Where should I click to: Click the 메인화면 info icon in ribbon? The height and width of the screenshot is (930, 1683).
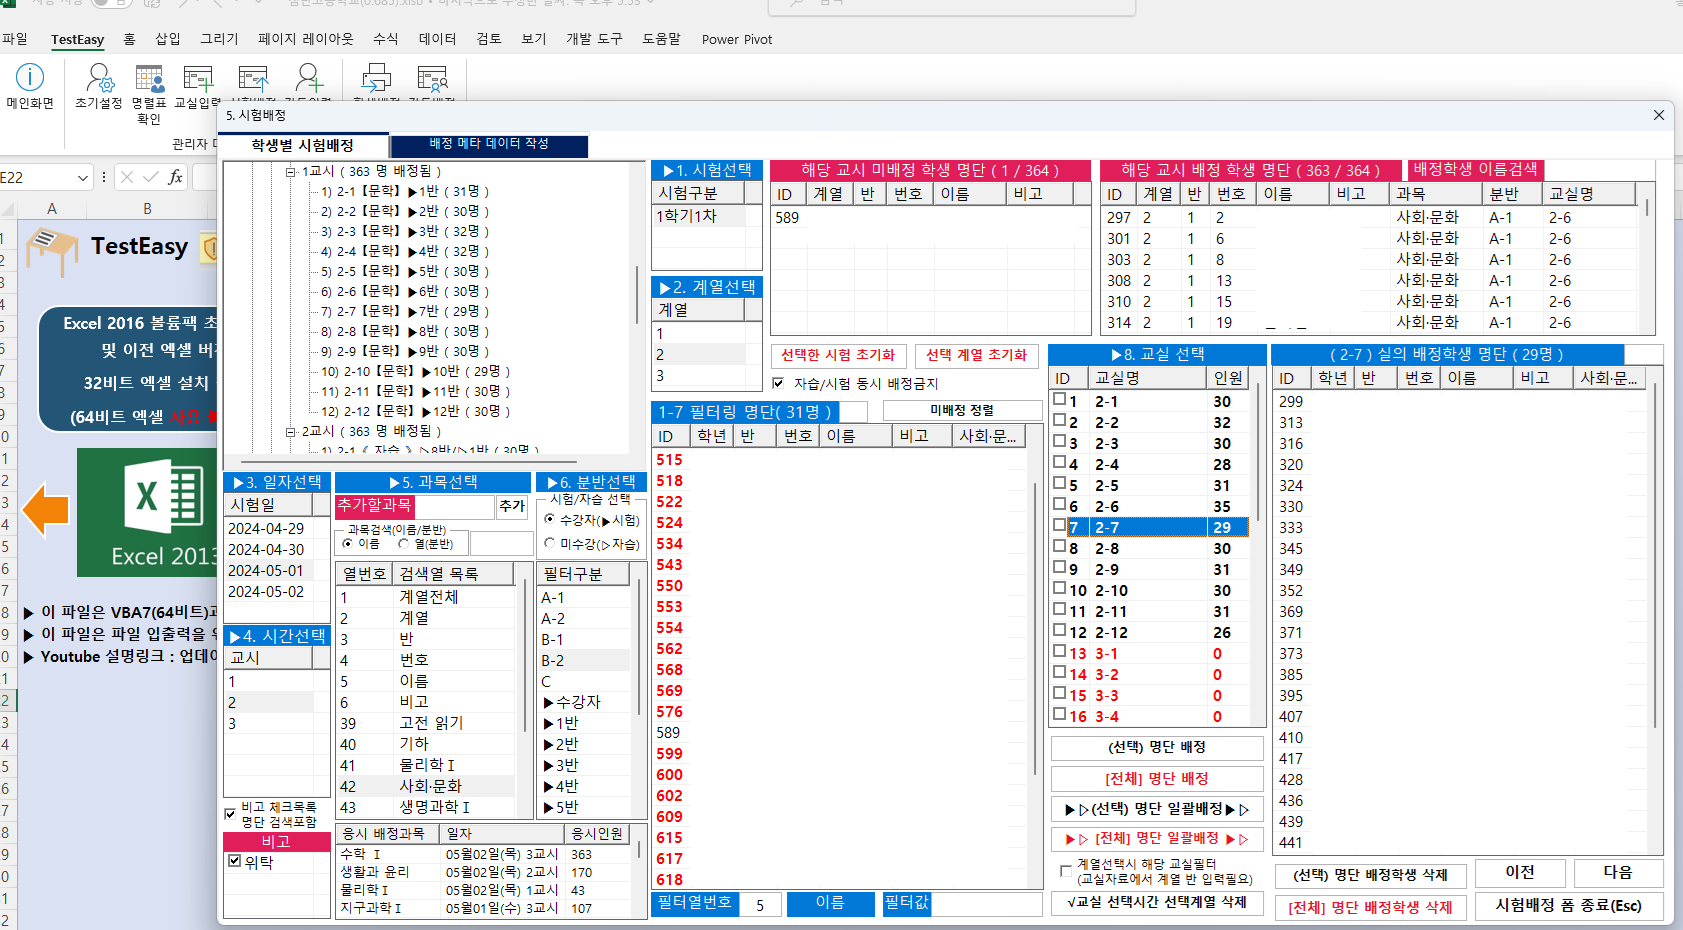tap(30, 77)
